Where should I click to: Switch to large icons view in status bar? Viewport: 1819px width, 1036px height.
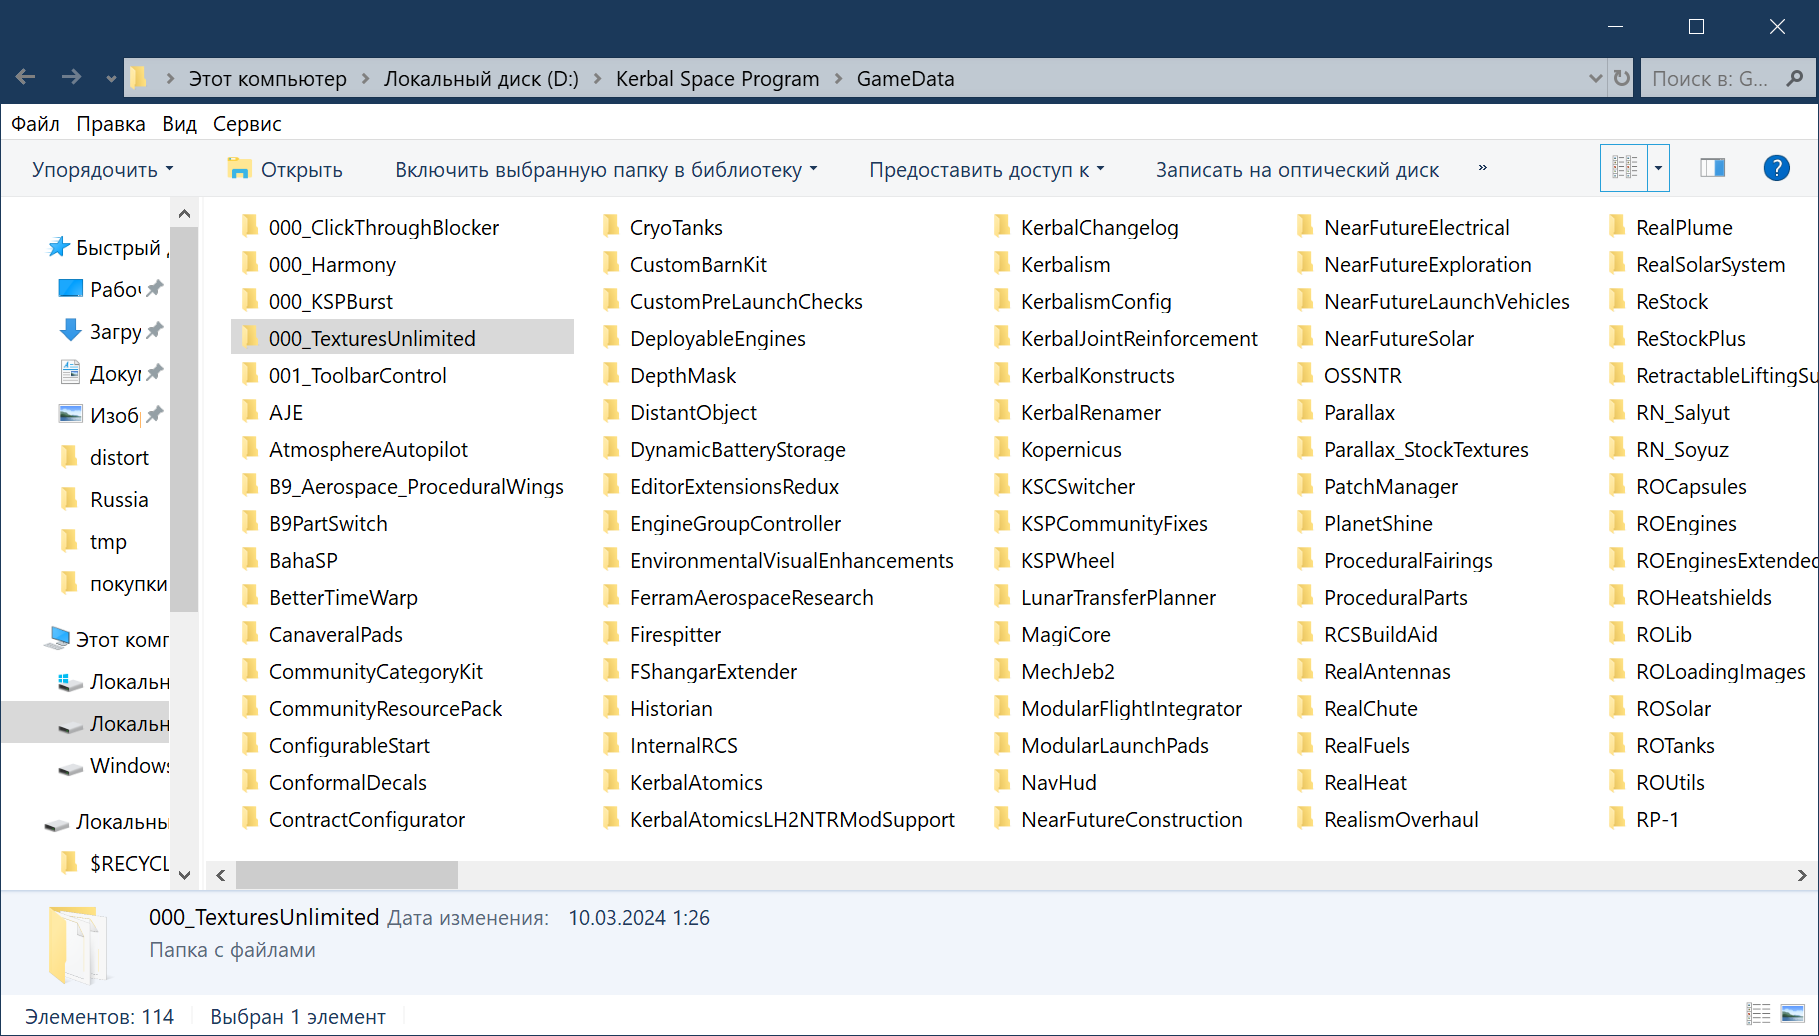(x=1792, y=1014)
